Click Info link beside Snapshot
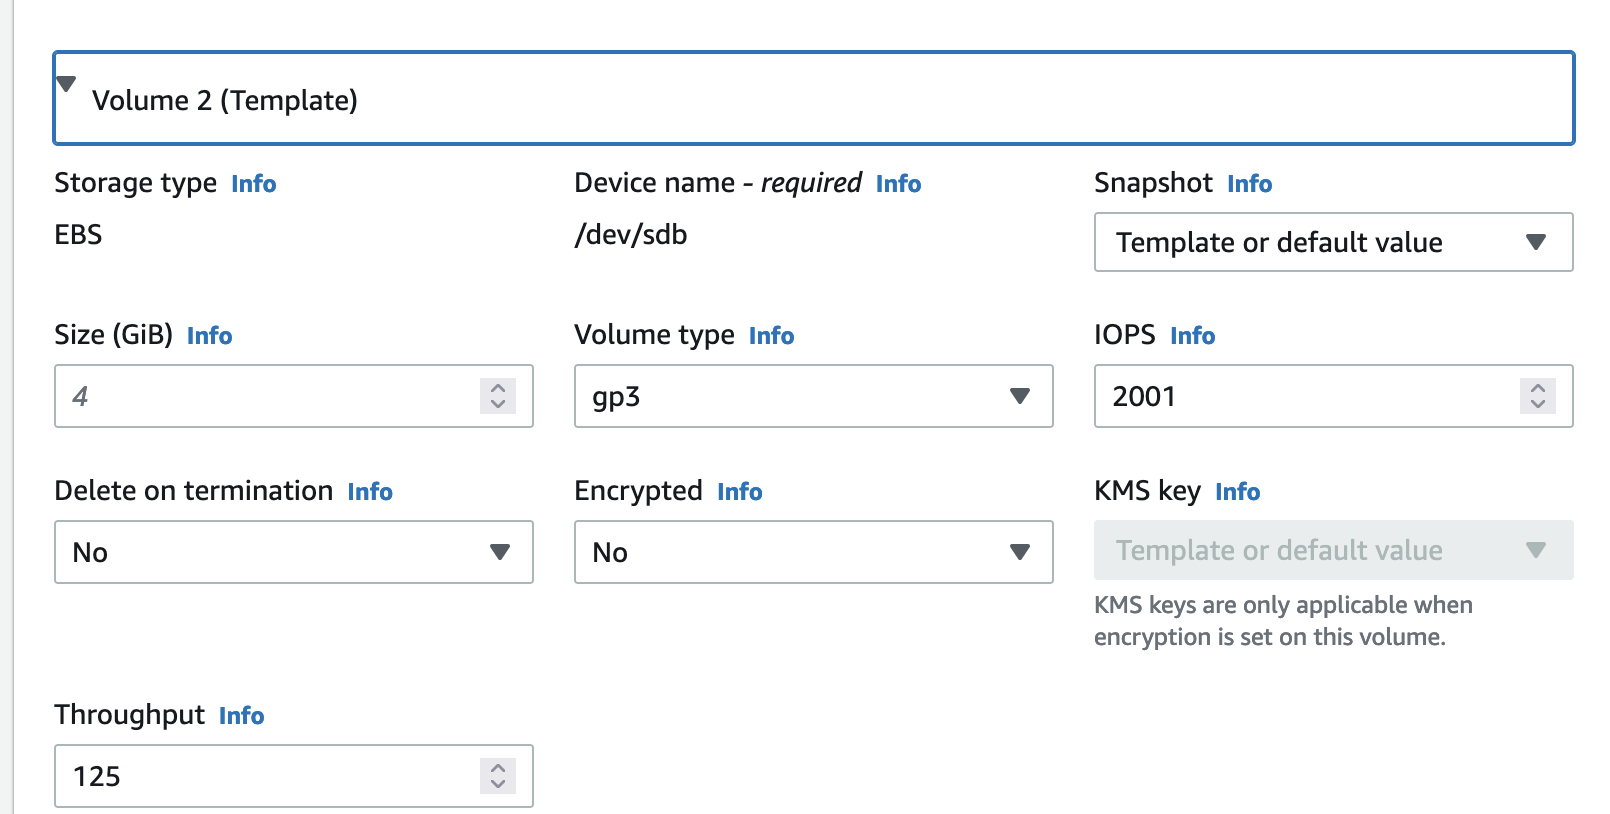 1249,184
